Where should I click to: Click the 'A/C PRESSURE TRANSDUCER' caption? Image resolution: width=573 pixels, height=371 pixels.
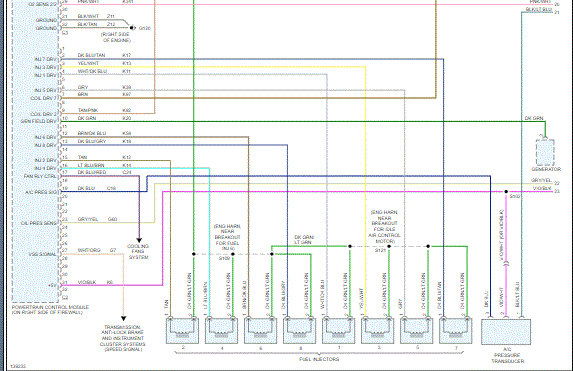(x=507, y=355)
